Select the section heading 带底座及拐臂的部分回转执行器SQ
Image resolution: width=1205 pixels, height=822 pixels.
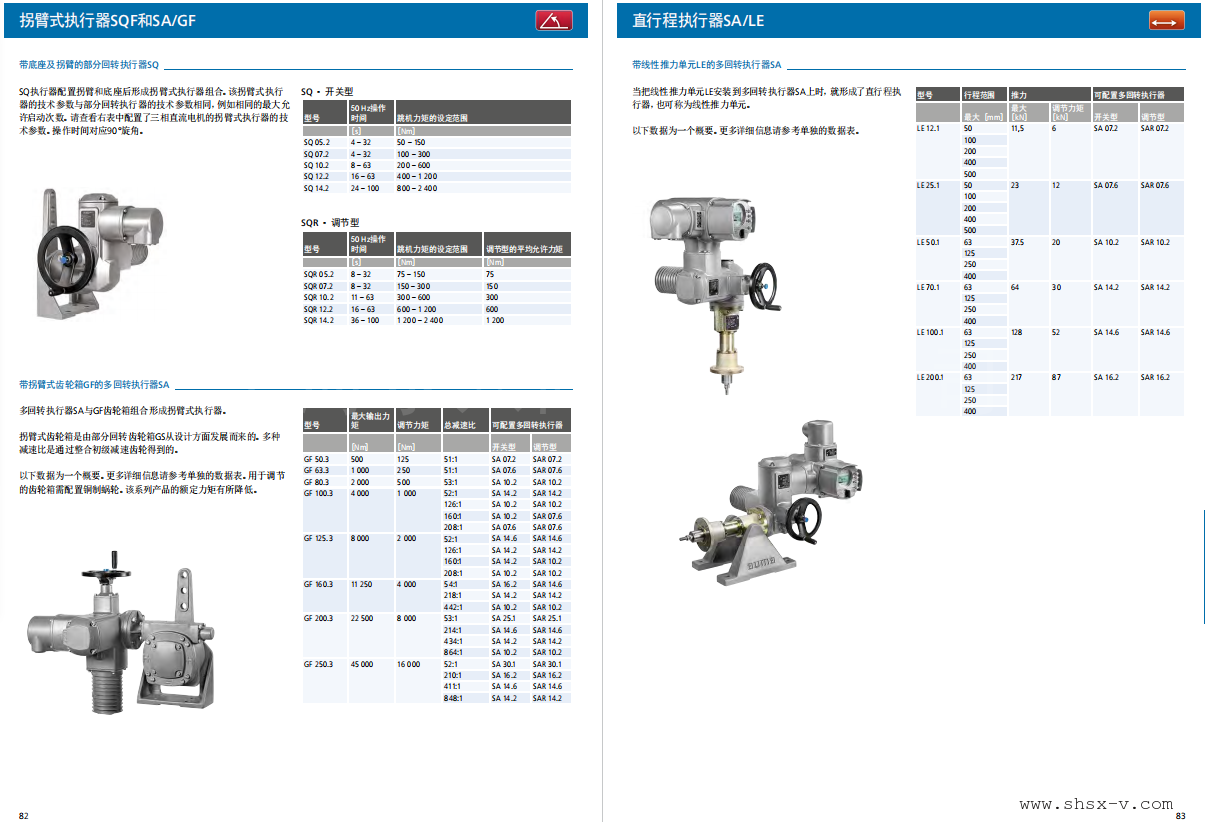(x=89, y=64)
